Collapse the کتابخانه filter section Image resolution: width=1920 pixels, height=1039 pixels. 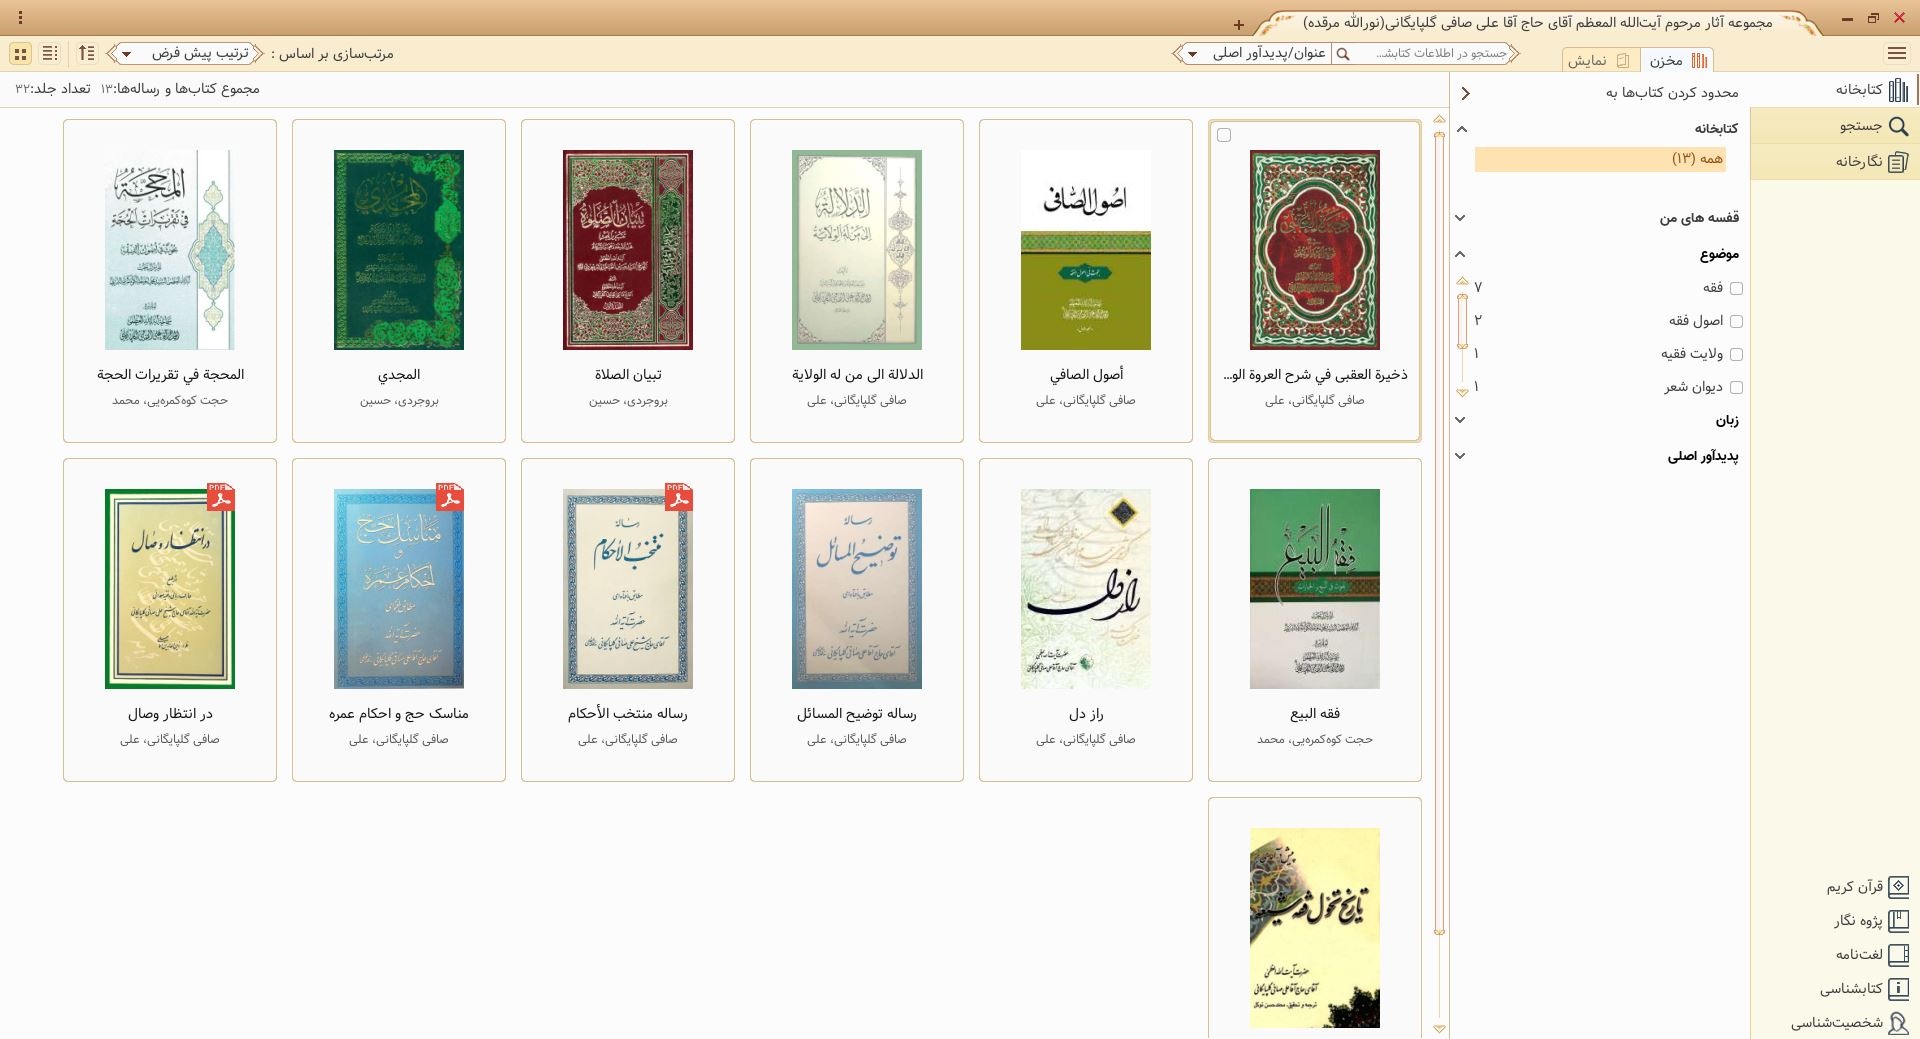point(1462,129)
